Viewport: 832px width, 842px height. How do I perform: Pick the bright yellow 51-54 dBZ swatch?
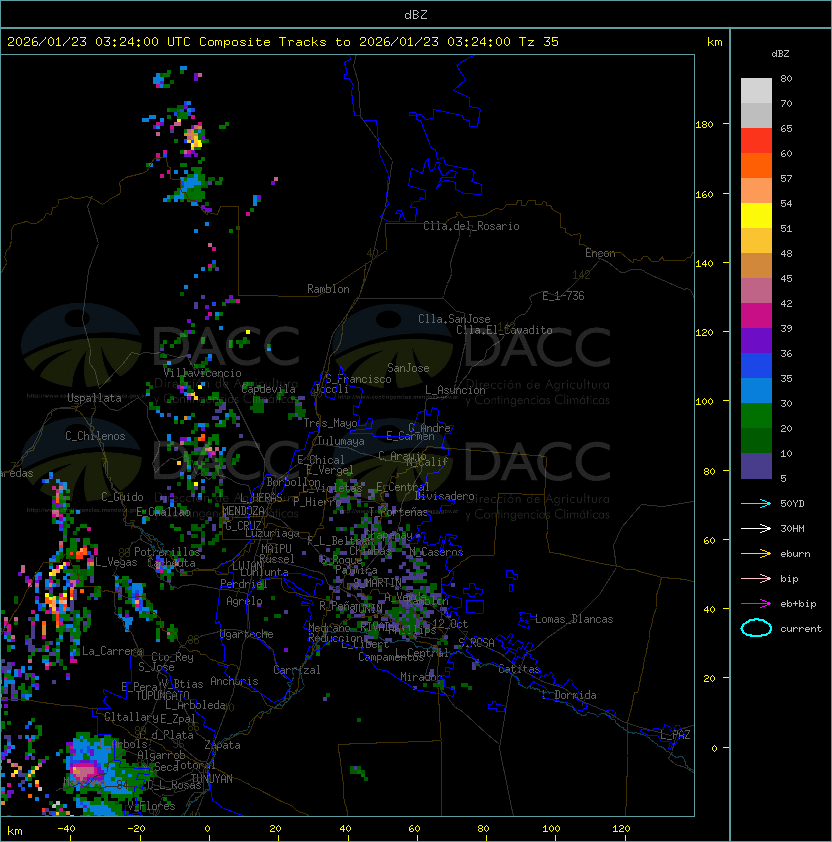756,216
